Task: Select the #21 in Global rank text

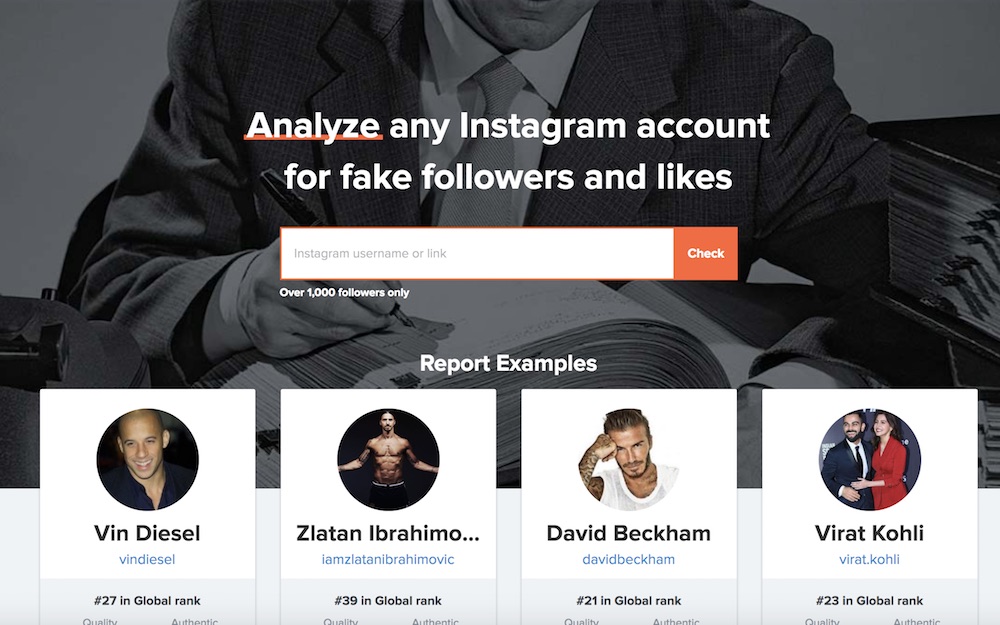Action: point(629,601)
